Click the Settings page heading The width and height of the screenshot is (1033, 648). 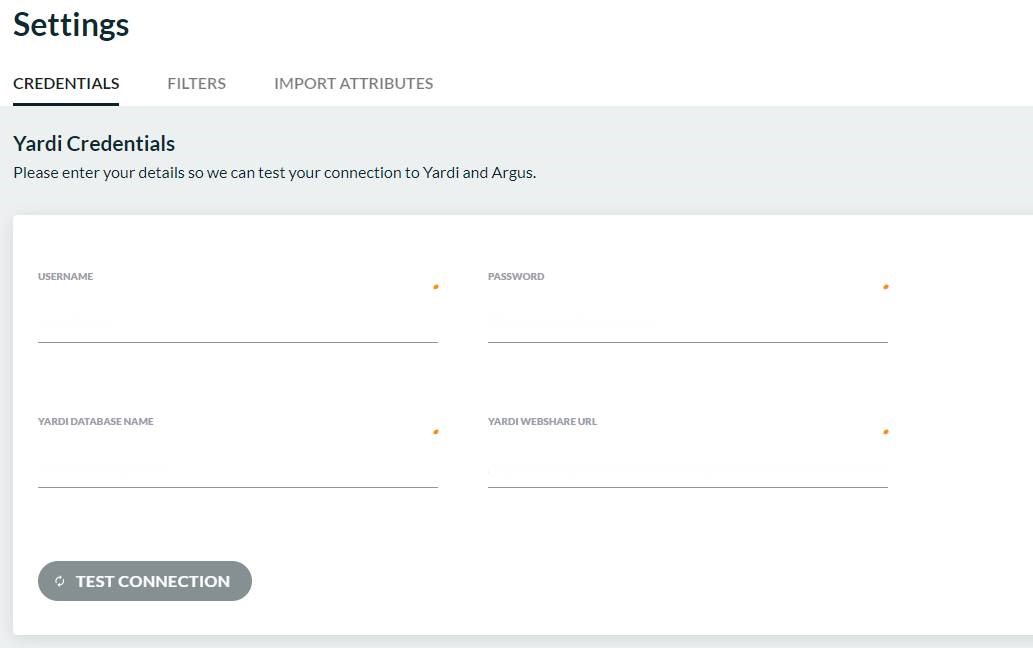tap(71, 25)
